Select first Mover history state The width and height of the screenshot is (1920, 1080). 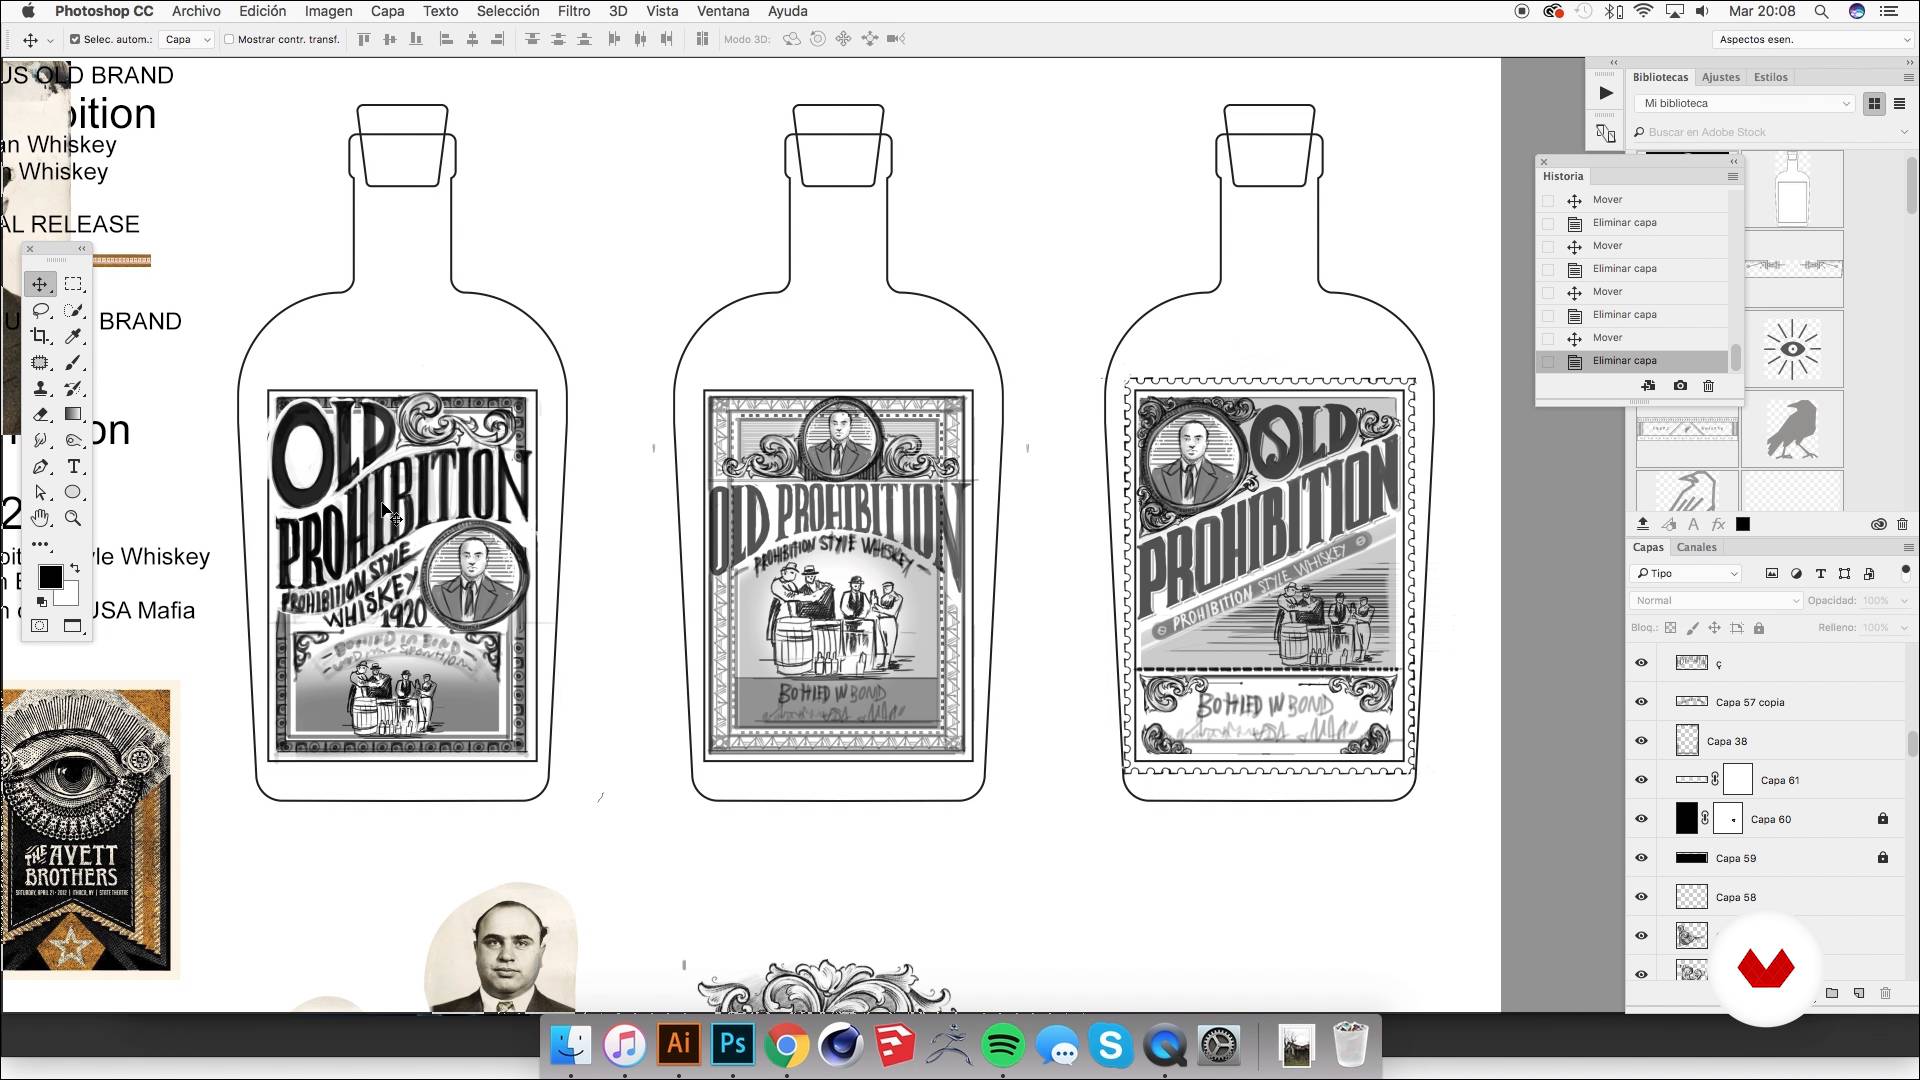(1633, 200)
